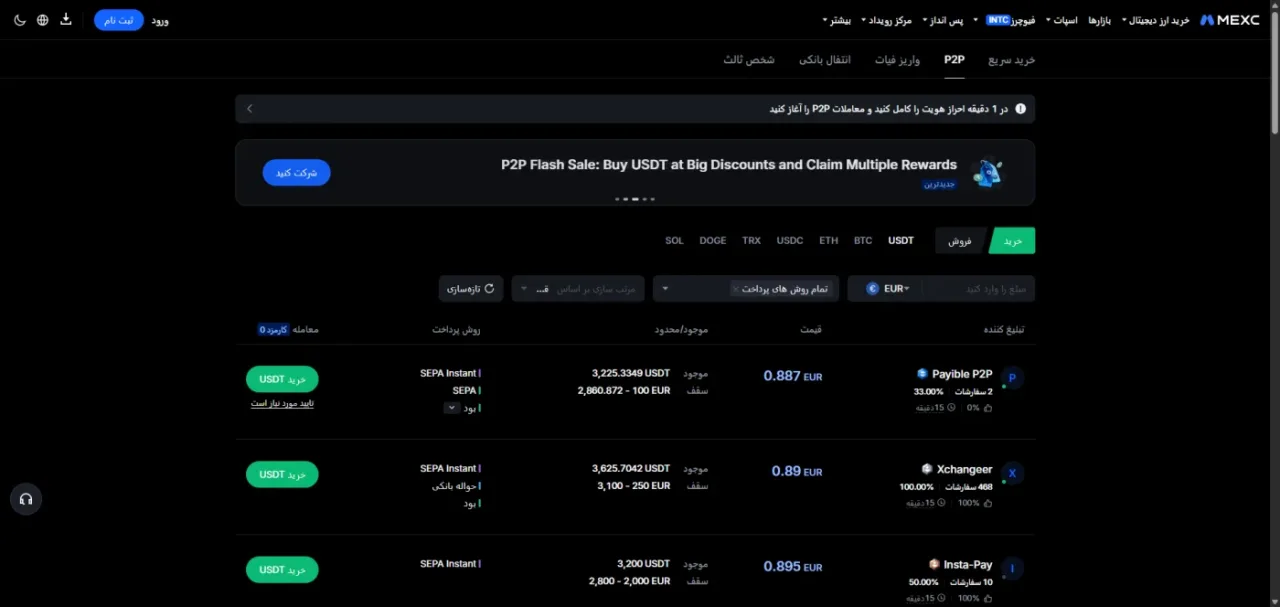Image resolution: width=1280 pixels, height=607 pixels.
Task: Select the USDC coin tab
Action: point(790,241)
